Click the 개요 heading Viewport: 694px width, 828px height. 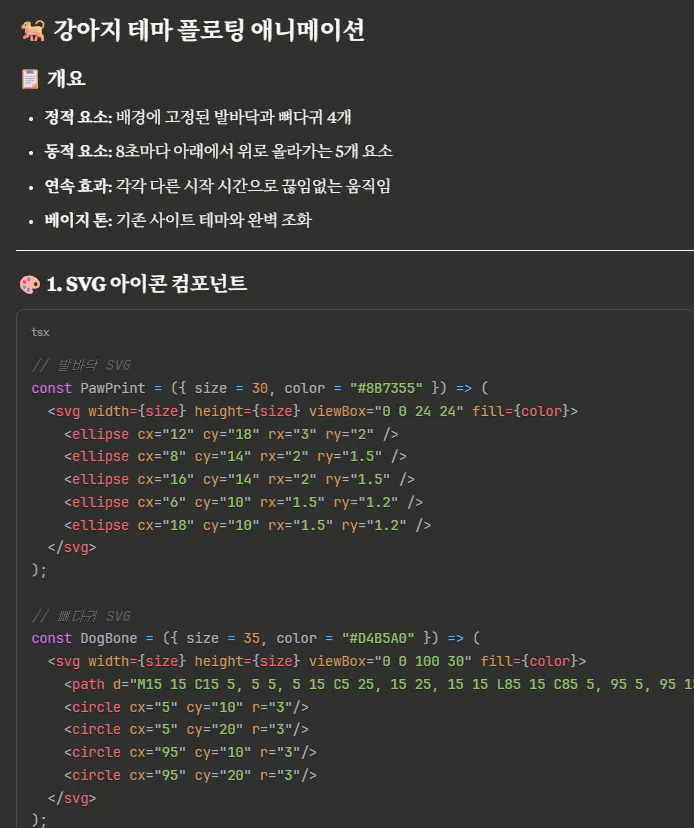(x=66, y=79)
